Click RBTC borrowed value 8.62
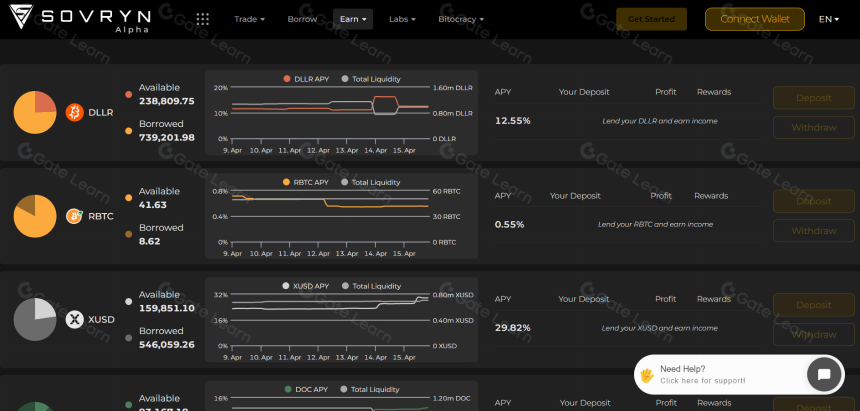 click(149, 241)
